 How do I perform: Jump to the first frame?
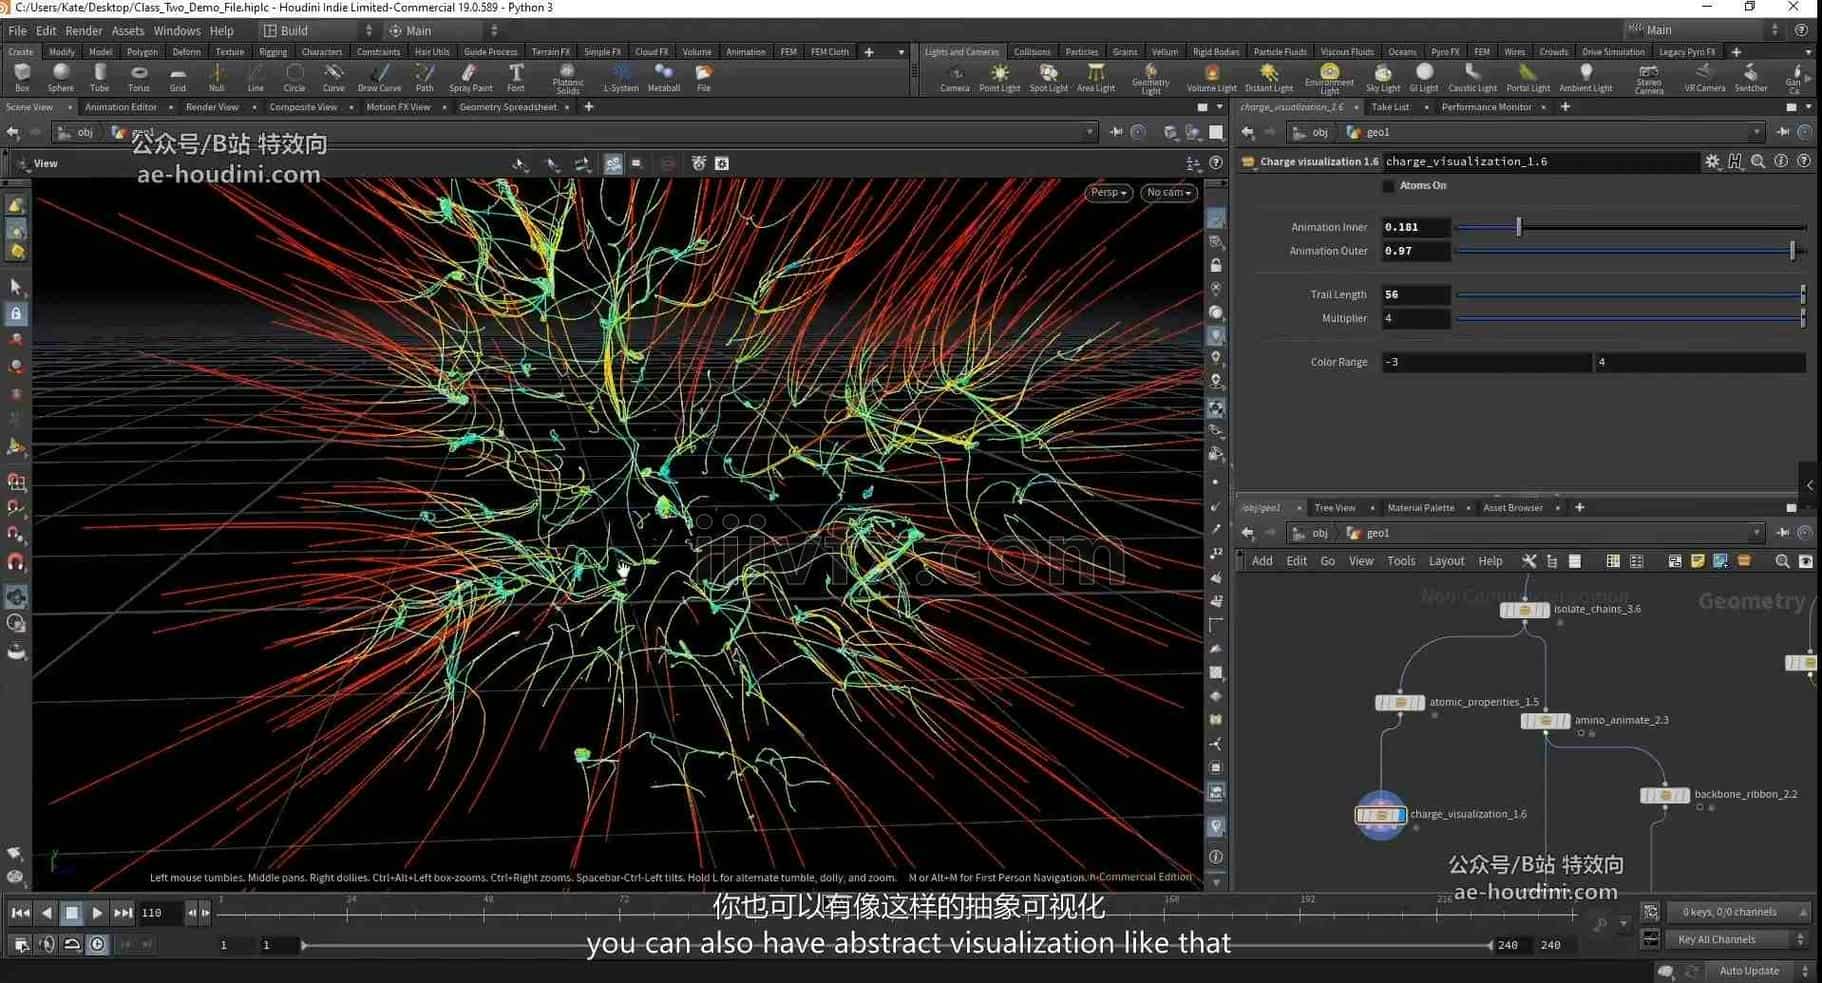coord(20,913)
